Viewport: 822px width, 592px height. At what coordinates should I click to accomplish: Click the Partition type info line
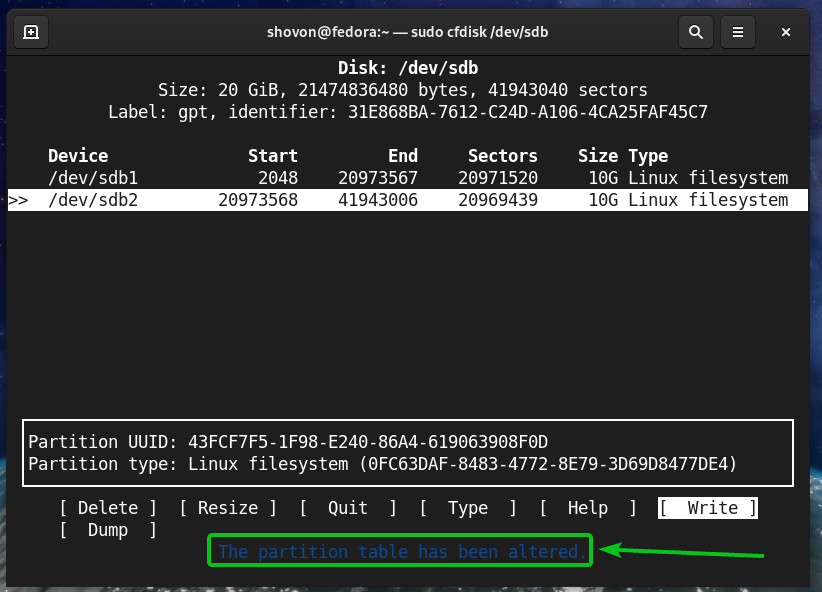tap(382, 463)
